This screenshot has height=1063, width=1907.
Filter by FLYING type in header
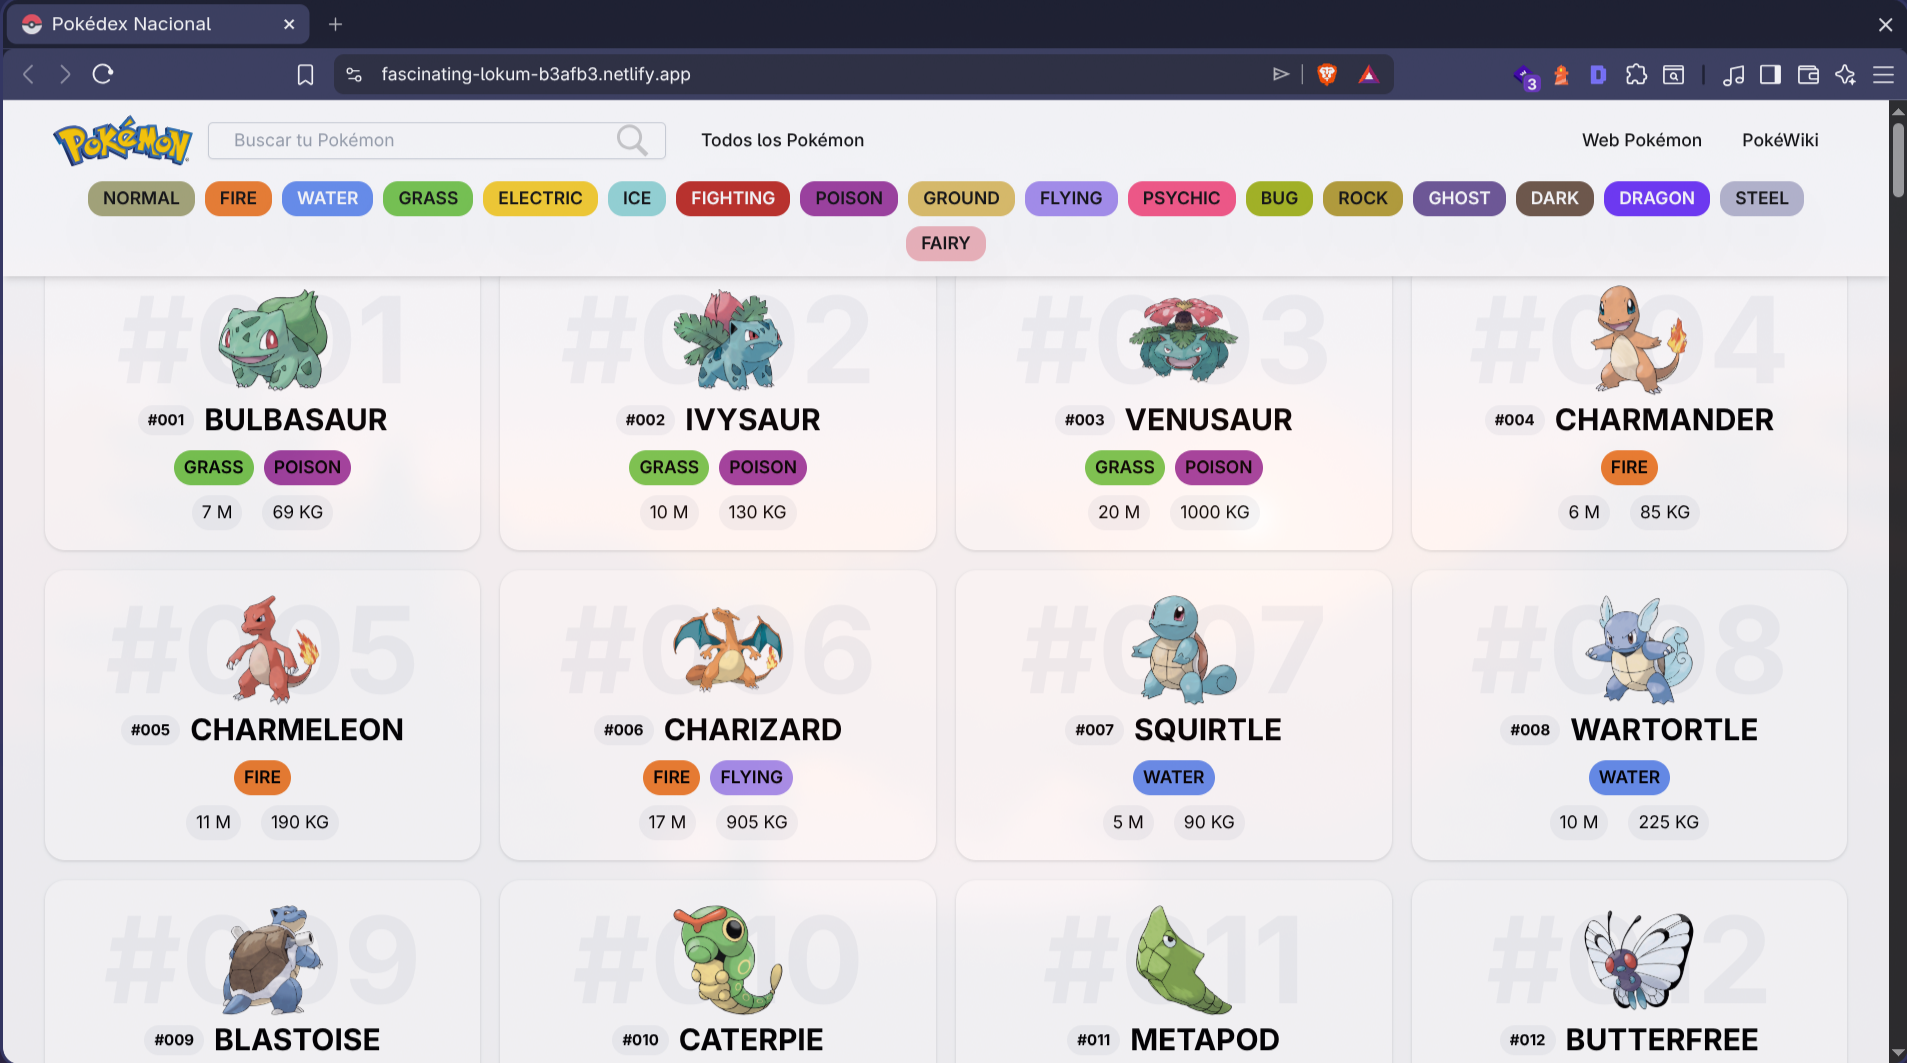[1071, 198]
